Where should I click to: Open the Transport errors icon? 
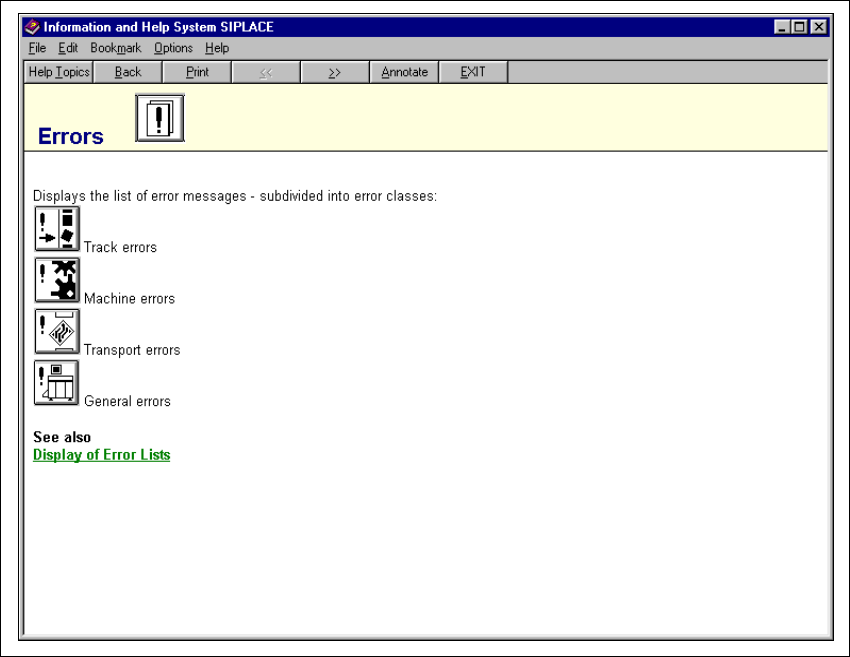[57, 331]
